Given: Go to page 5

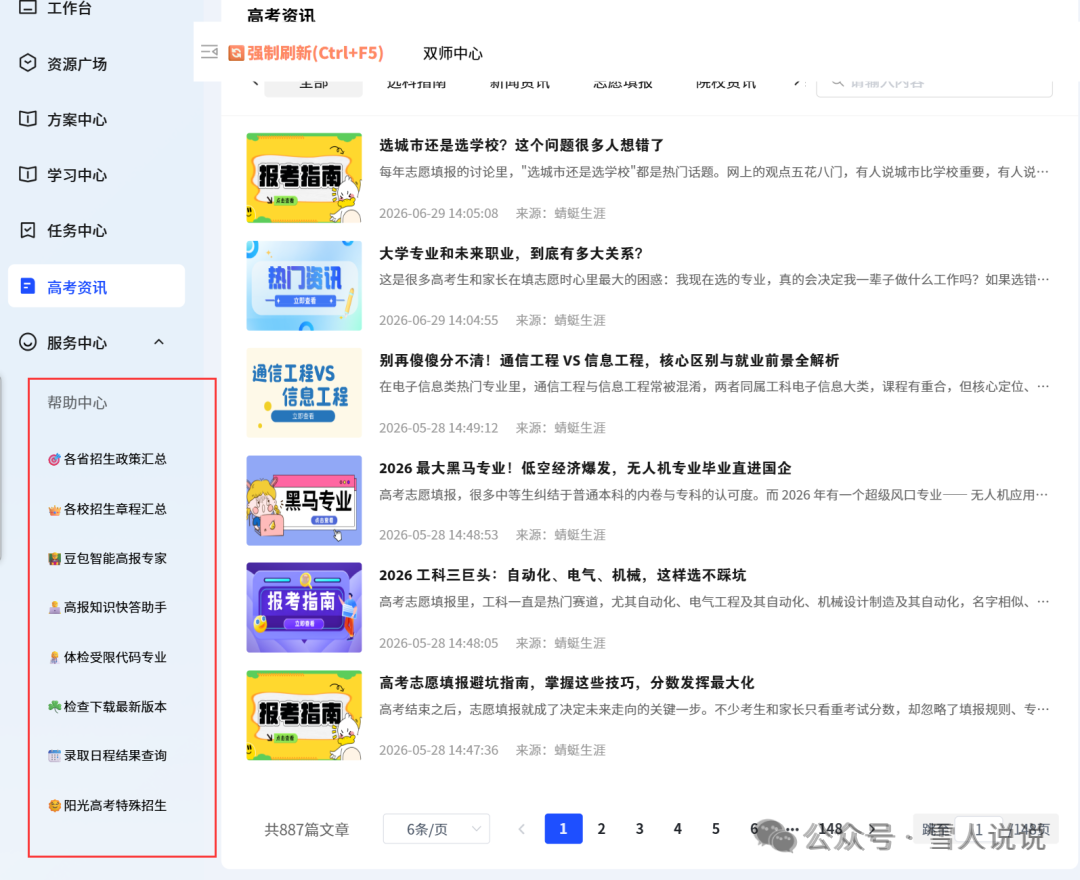Looking at the screenshot, I should pos(716,829).
